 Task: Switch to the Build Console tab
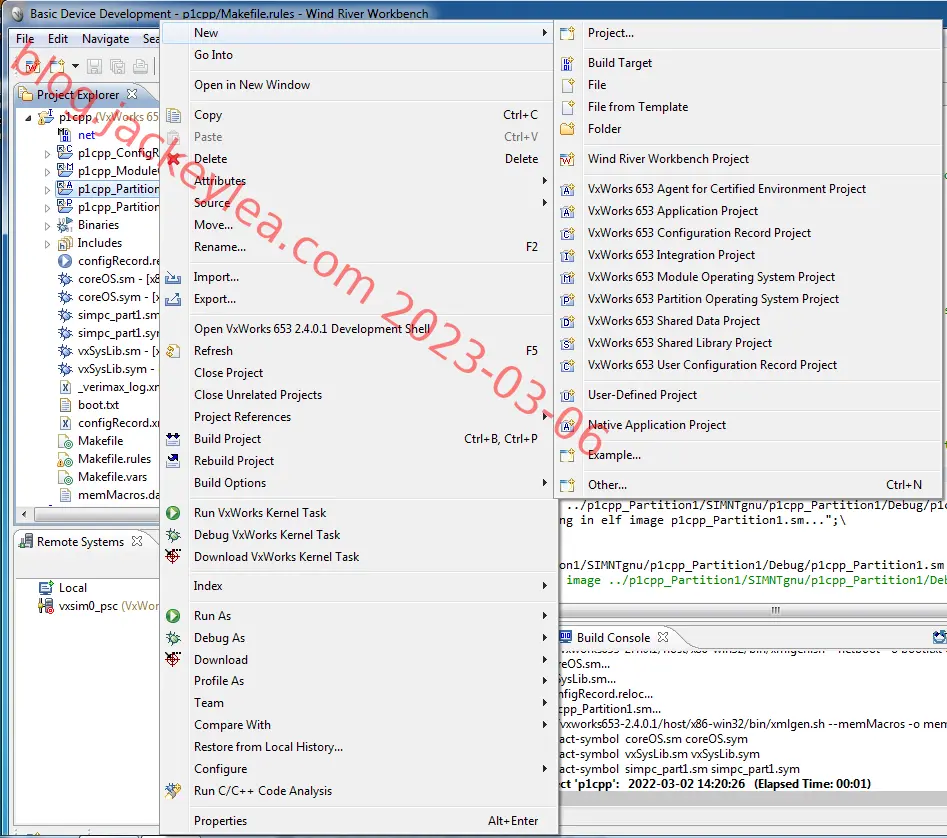coord(613,638)
